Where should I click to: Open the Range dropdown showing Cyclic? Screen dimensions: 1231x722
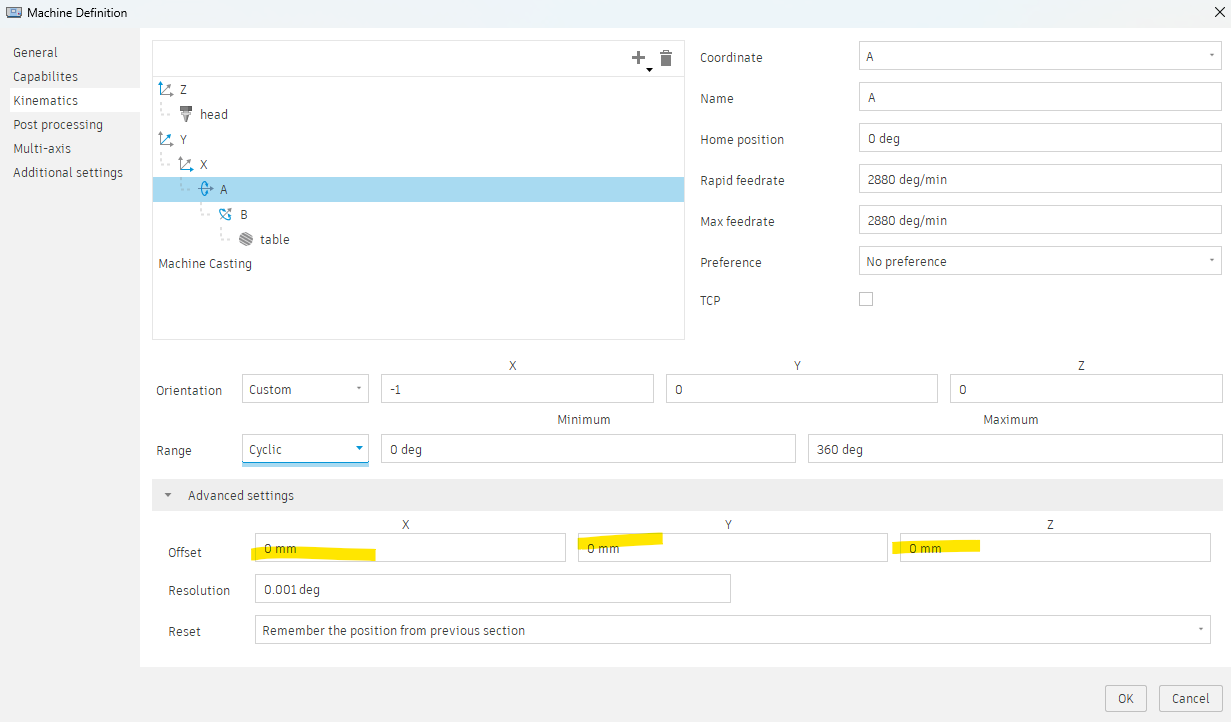tap(359, 450)
